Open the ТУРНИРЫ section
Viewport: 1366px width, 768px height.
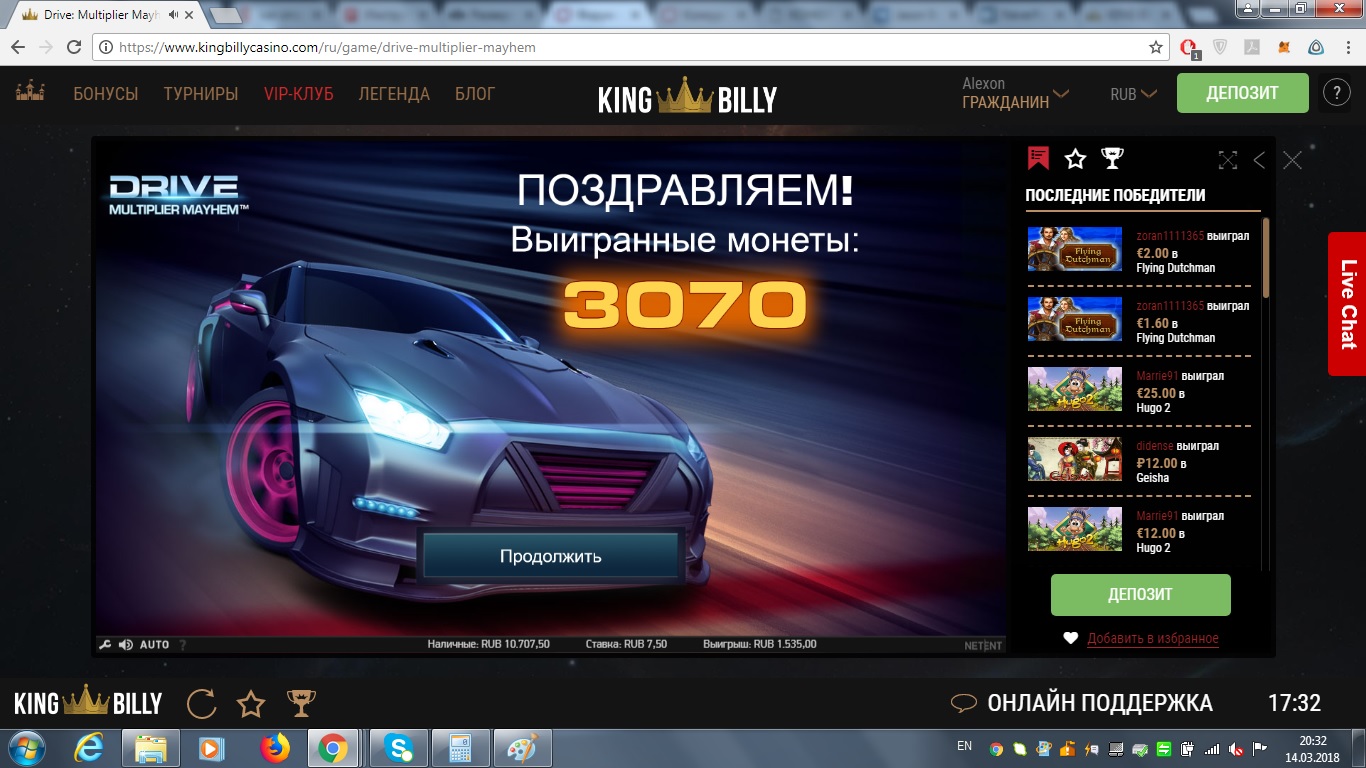tap(201, 94)
